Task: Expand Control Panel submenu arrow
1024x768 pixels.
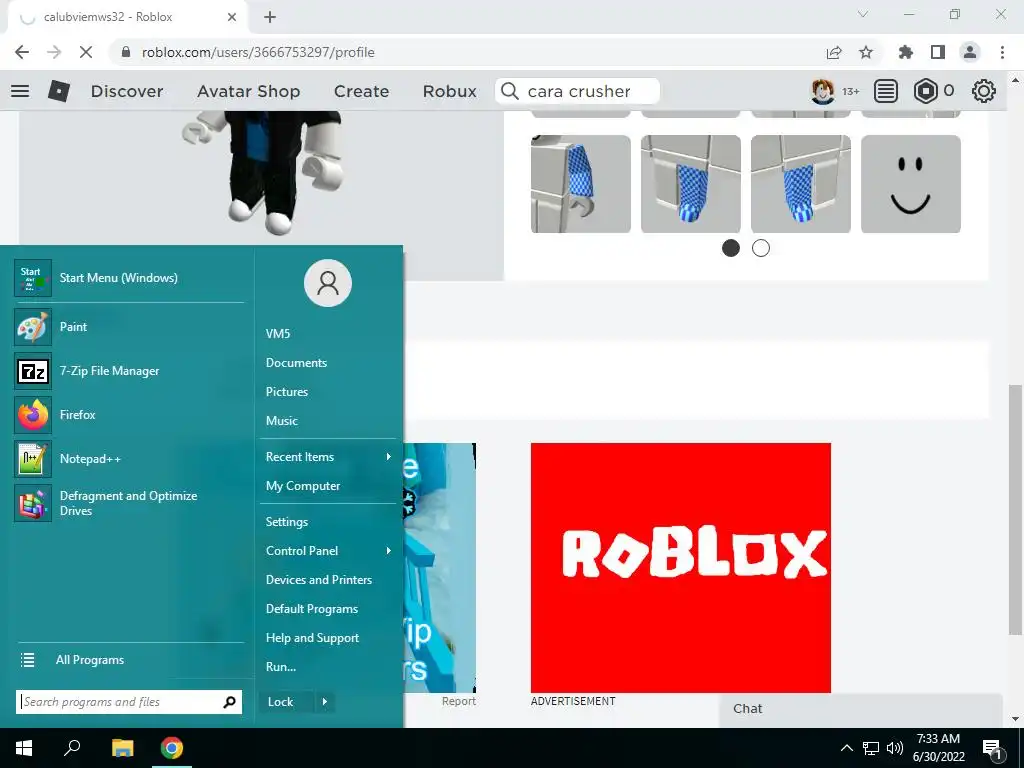Action: click(x=389, y=551)
